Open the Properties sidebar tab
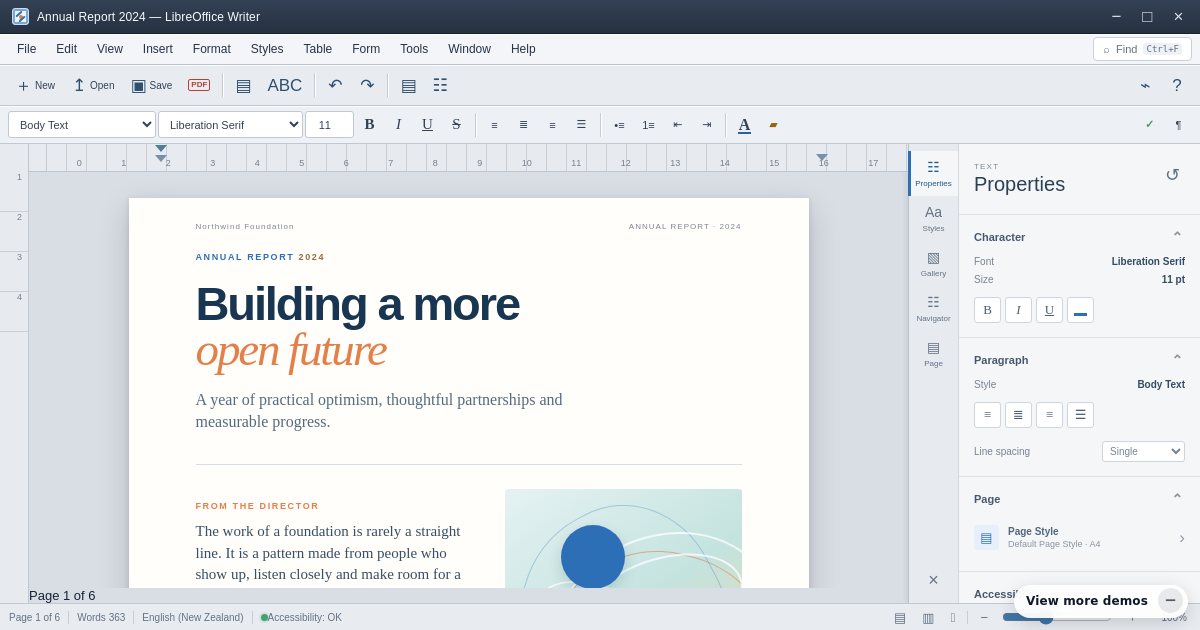Screen dimensions: 1200x630 tap(933, 173)
